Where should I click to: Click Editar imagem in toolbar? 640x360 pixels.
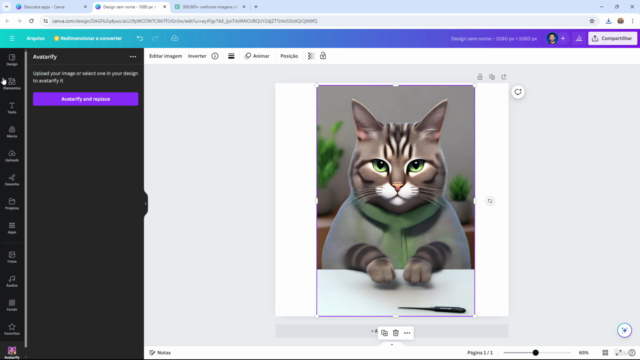(x=165, y=56)
